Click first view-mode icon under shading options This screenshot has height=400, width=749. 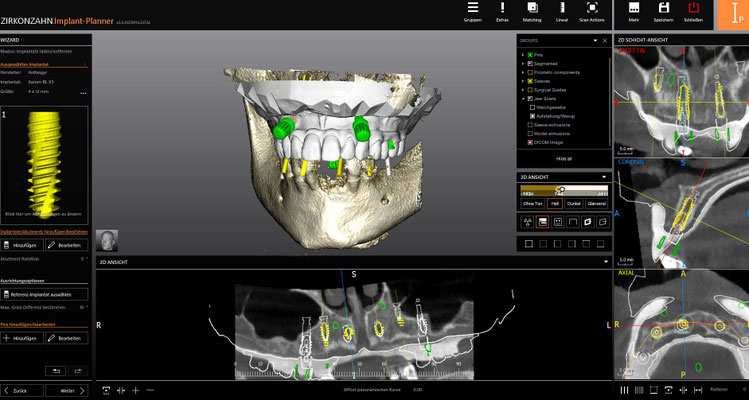pyautogui.click(x=527, y=222)
